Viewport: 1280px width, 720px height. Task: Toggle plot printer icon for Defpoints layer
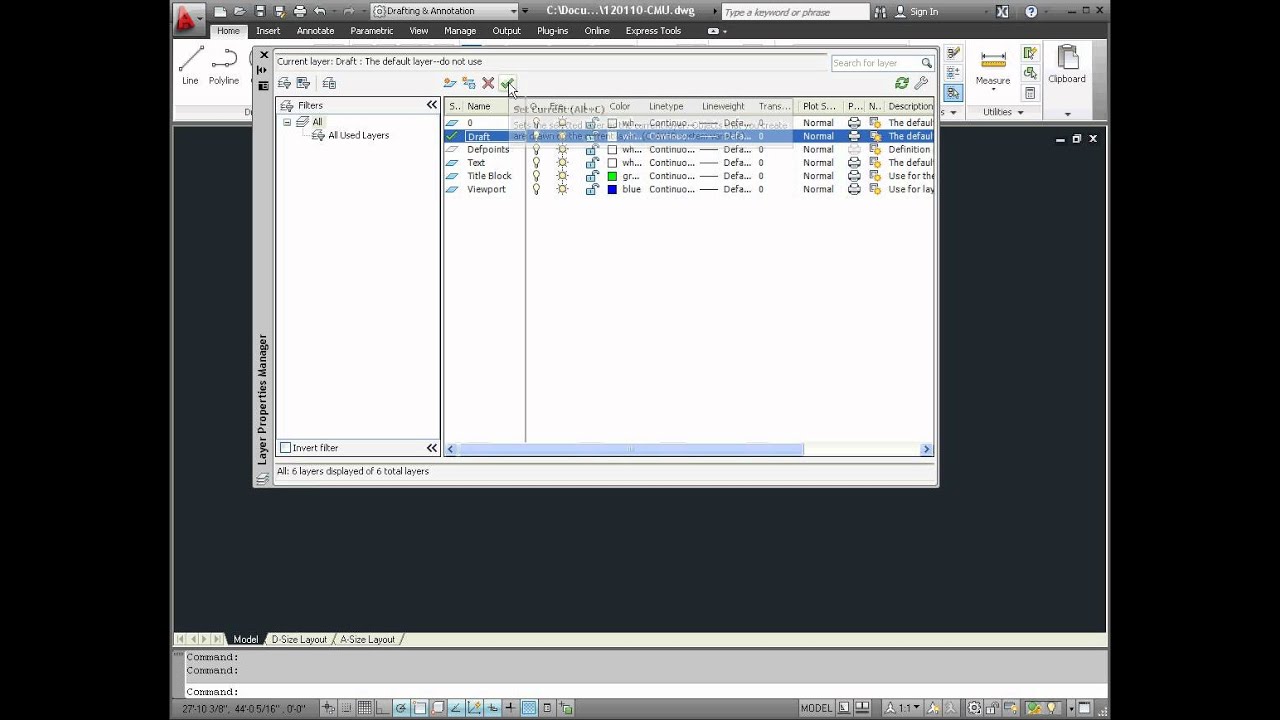[854, 149]
